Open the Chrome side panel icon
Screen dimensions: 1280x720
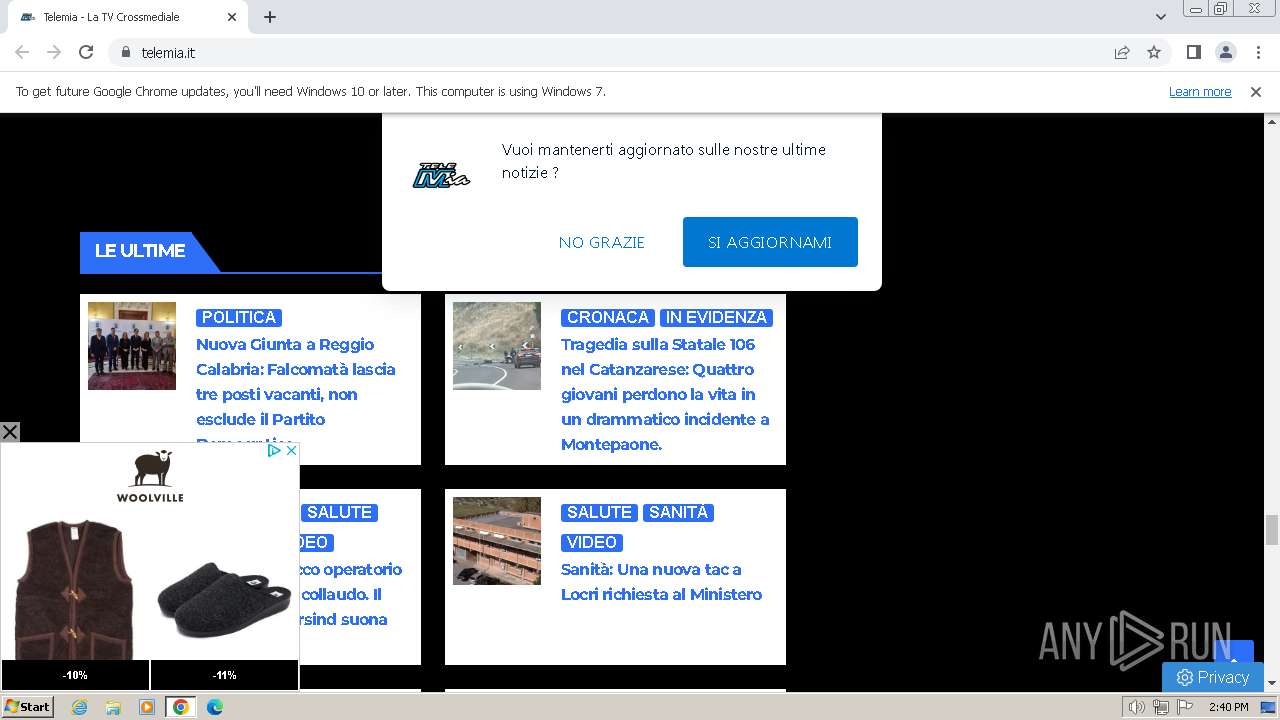click(x=1193, y=52)
